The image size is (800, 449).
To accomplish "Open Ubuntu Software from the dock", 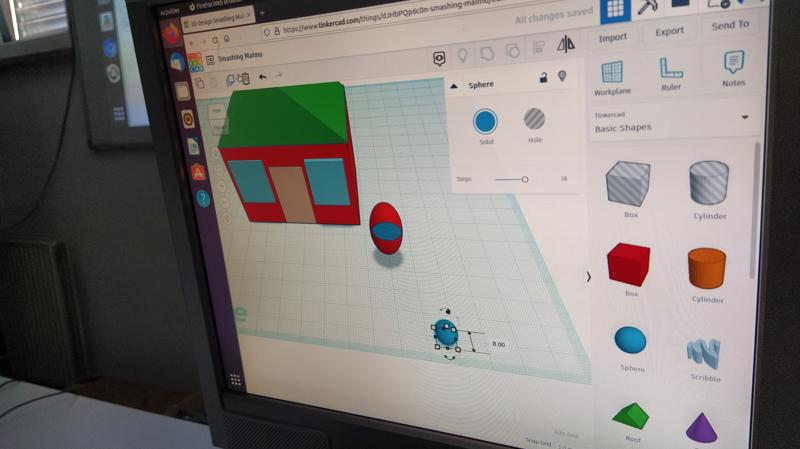I will (198, 172).
